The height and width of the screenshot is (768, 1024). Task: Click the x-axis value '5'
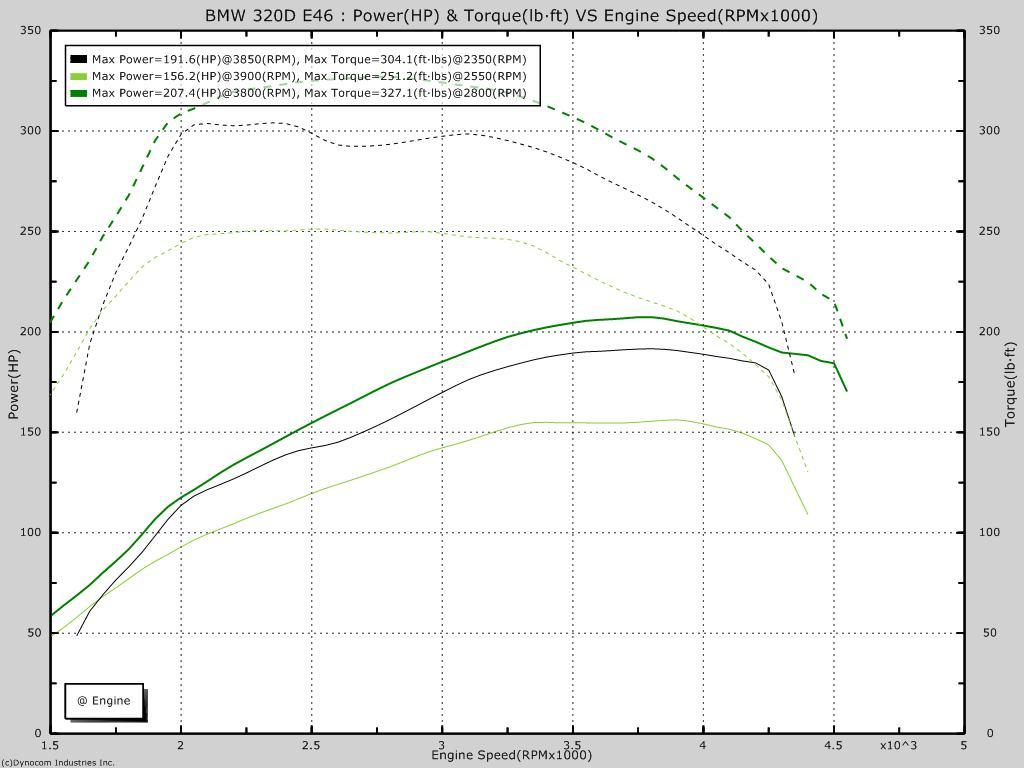(964, 745)
